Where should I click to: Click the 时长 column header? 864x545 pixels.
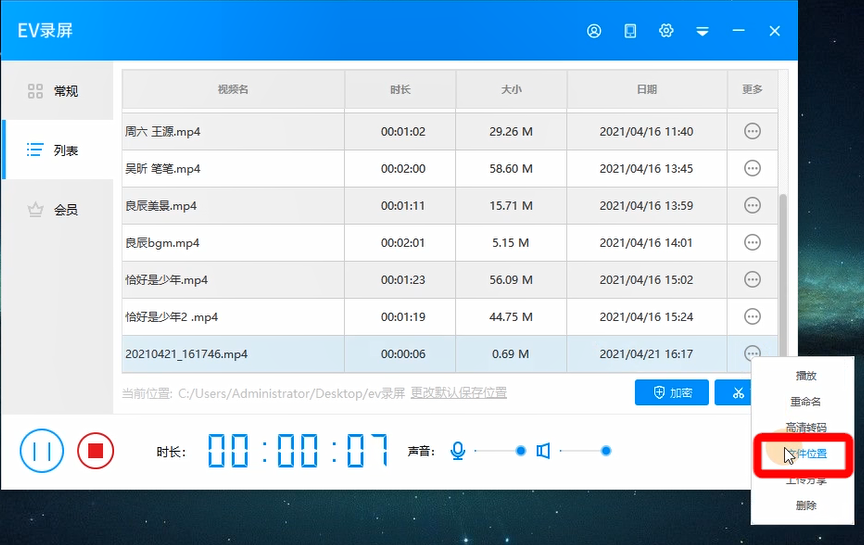coord(400,89)
